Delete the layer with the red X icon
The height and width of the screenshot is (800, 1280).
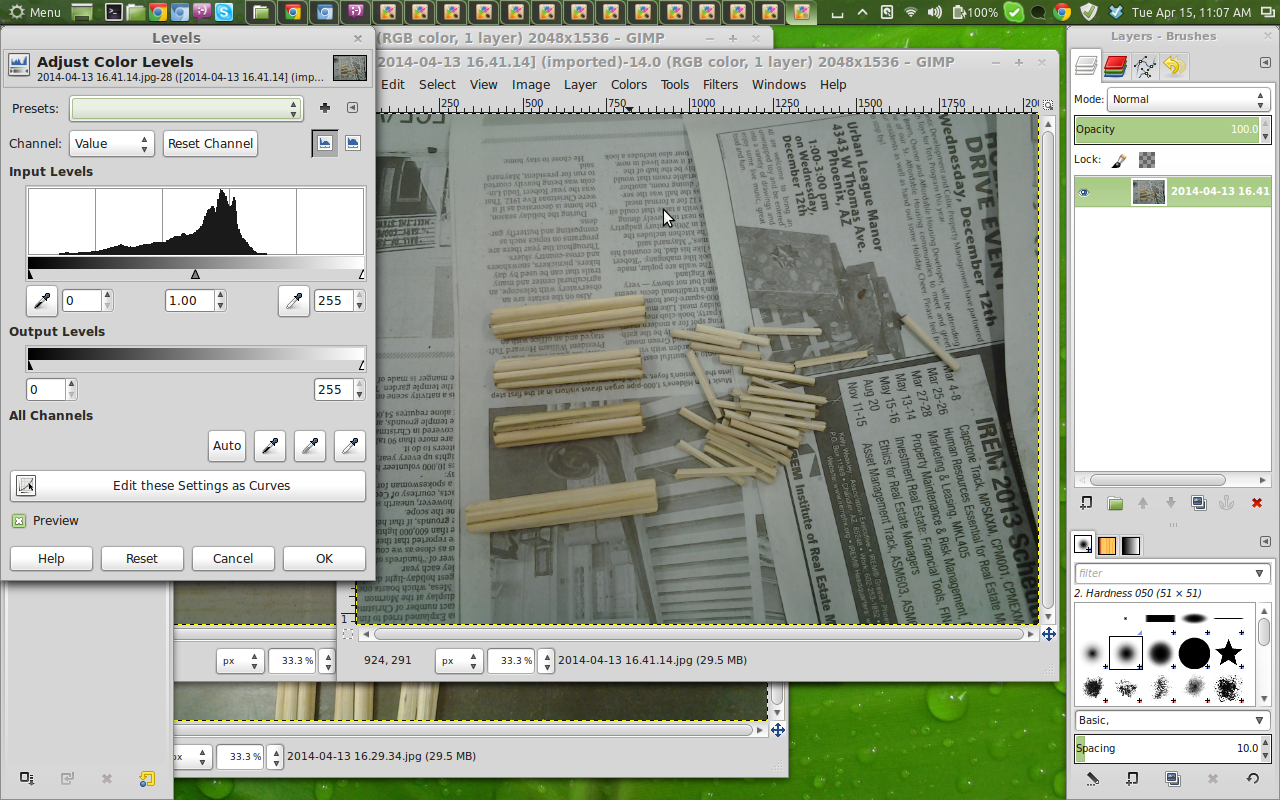tap(1257, 503)
